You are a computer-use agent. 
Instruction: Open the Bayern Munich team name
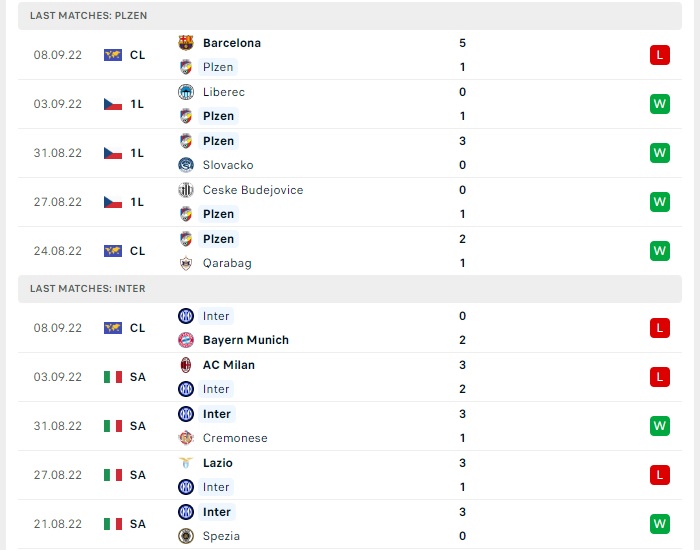pyautogui.click(x=246, y=340)
